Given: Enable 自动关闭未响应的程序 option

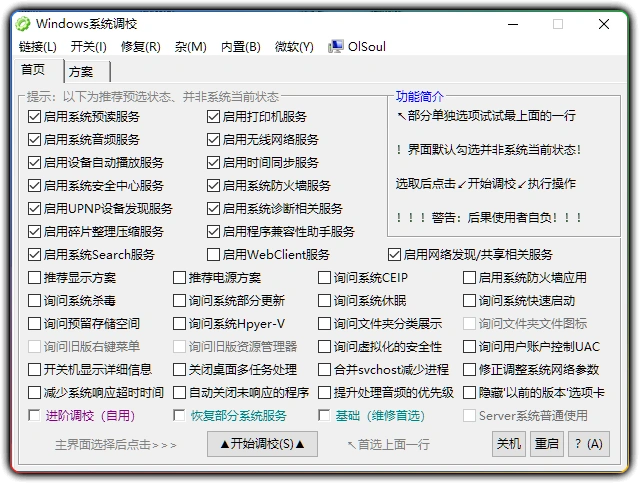Looking at the screenshot, I should 179,393.
